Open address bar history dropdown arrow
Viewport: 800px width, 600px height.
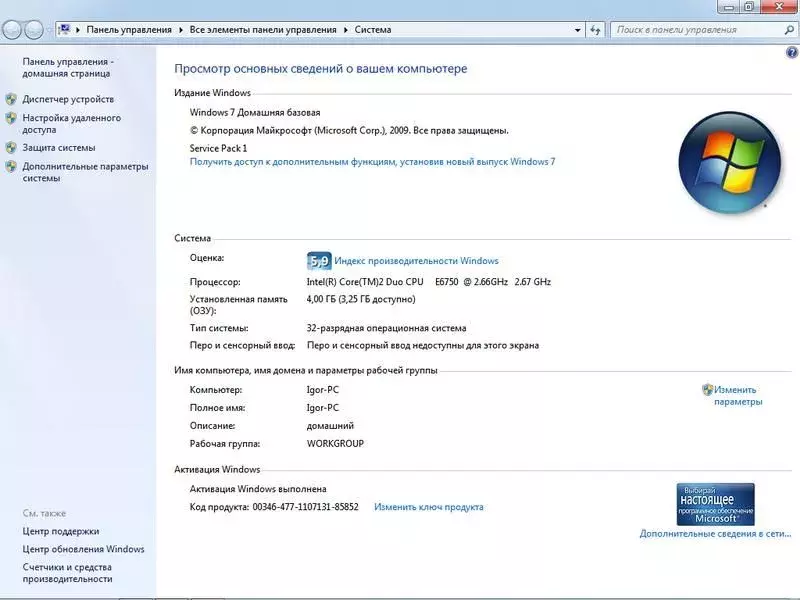pyautogui.click(x=578, y=30)
